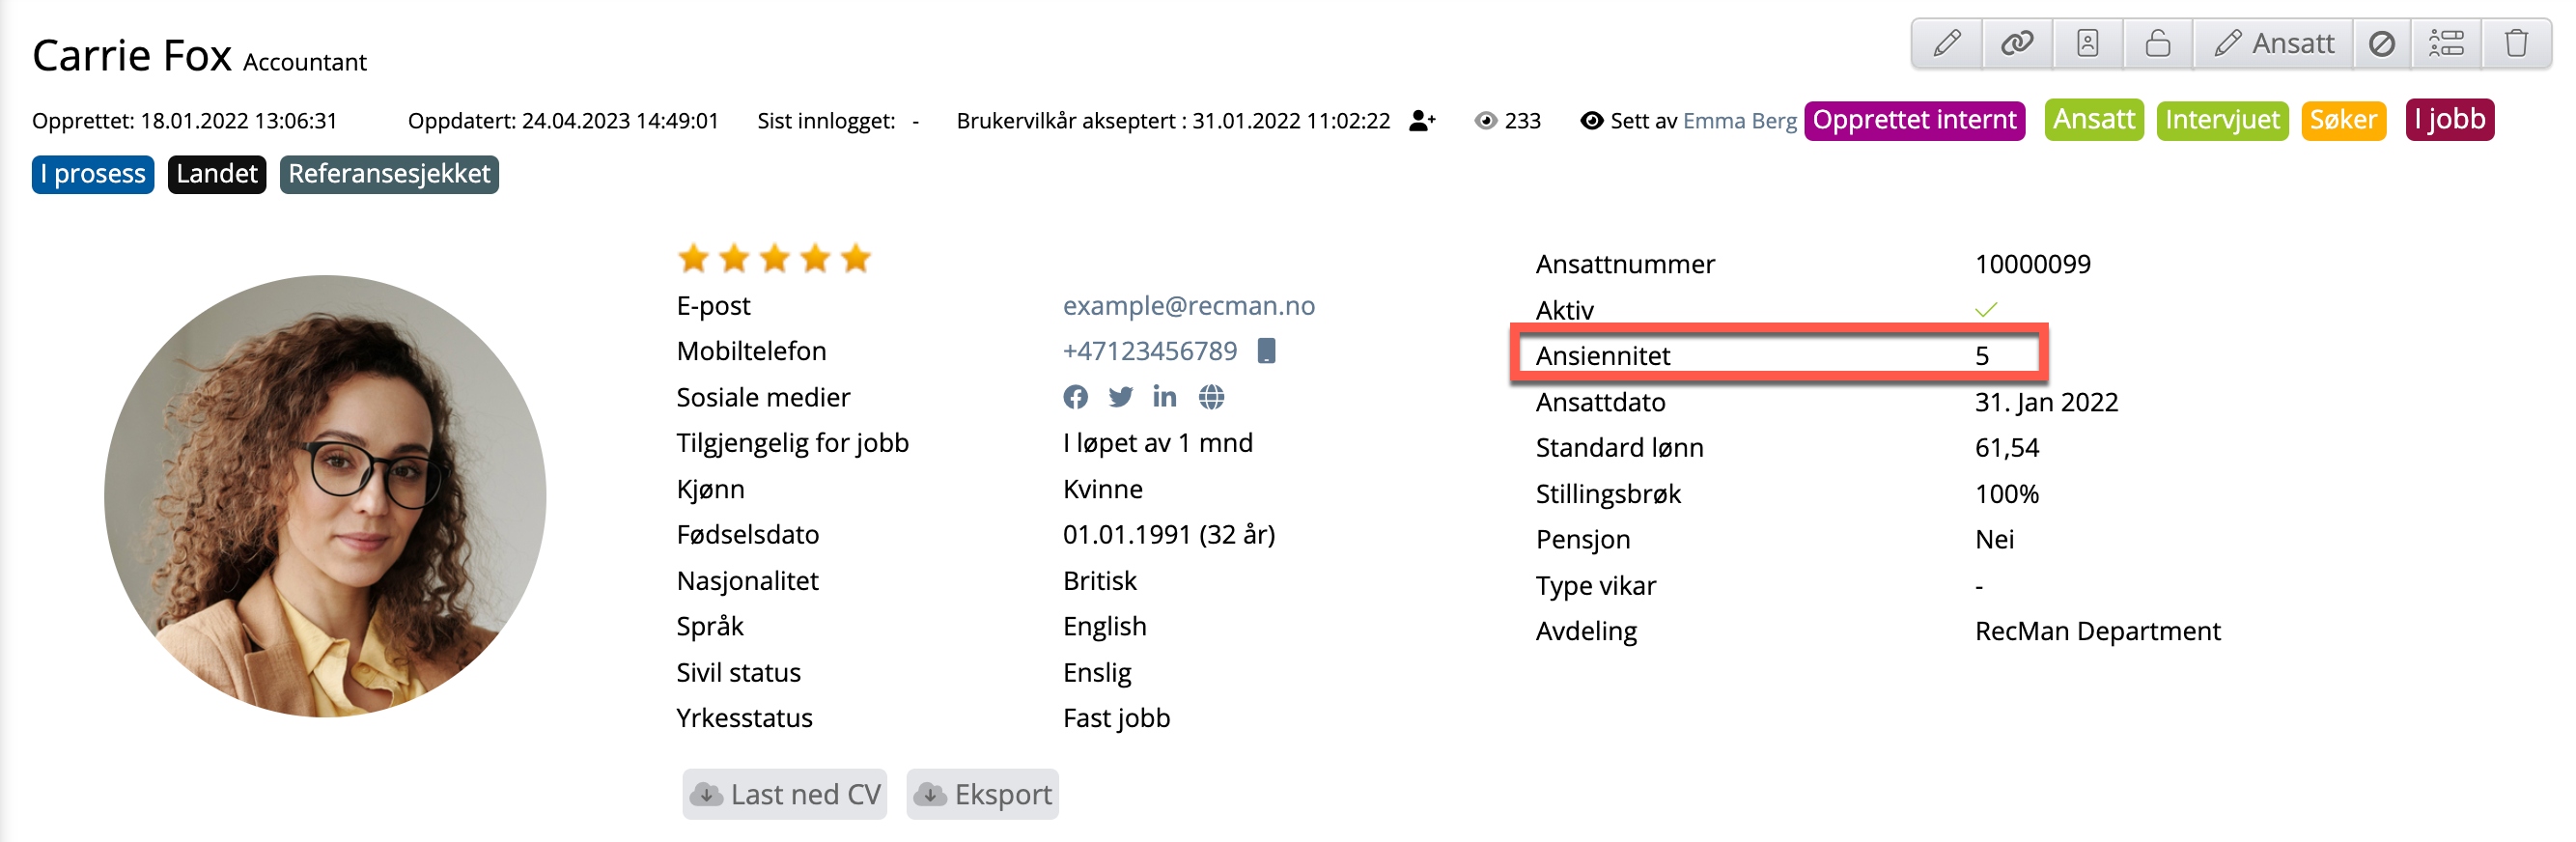Click the unlocked padlock icon
Screen dimensions: 2576x842
pos(2157,44)
